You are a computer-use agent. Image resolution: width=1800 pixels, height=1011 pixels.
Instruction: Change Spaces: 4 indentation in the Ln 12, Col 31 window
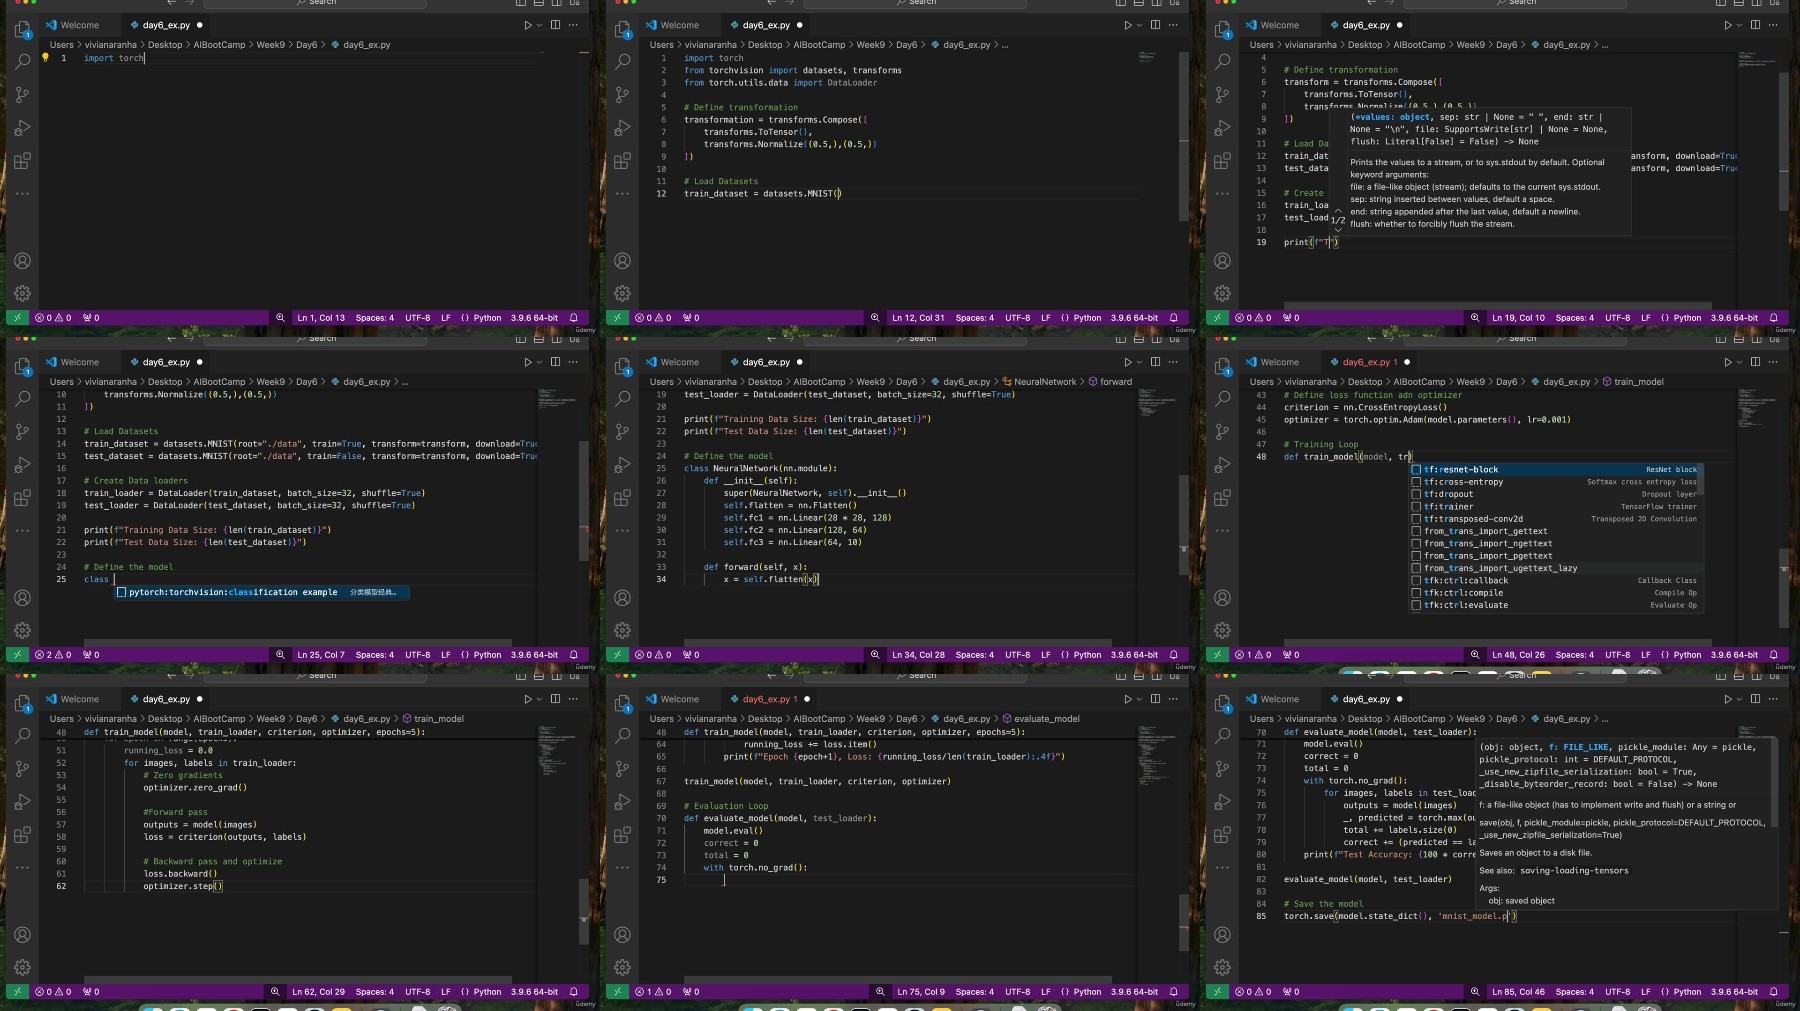pyautogui.click(x=974, y=318)
